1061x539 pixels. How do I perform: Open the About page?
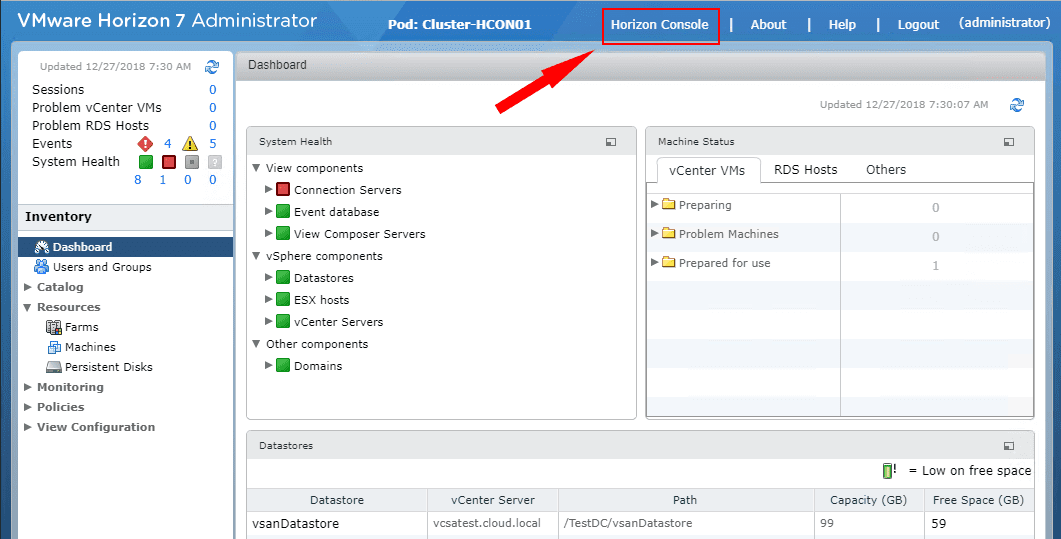pyautogui.click(x=768, y=24)
